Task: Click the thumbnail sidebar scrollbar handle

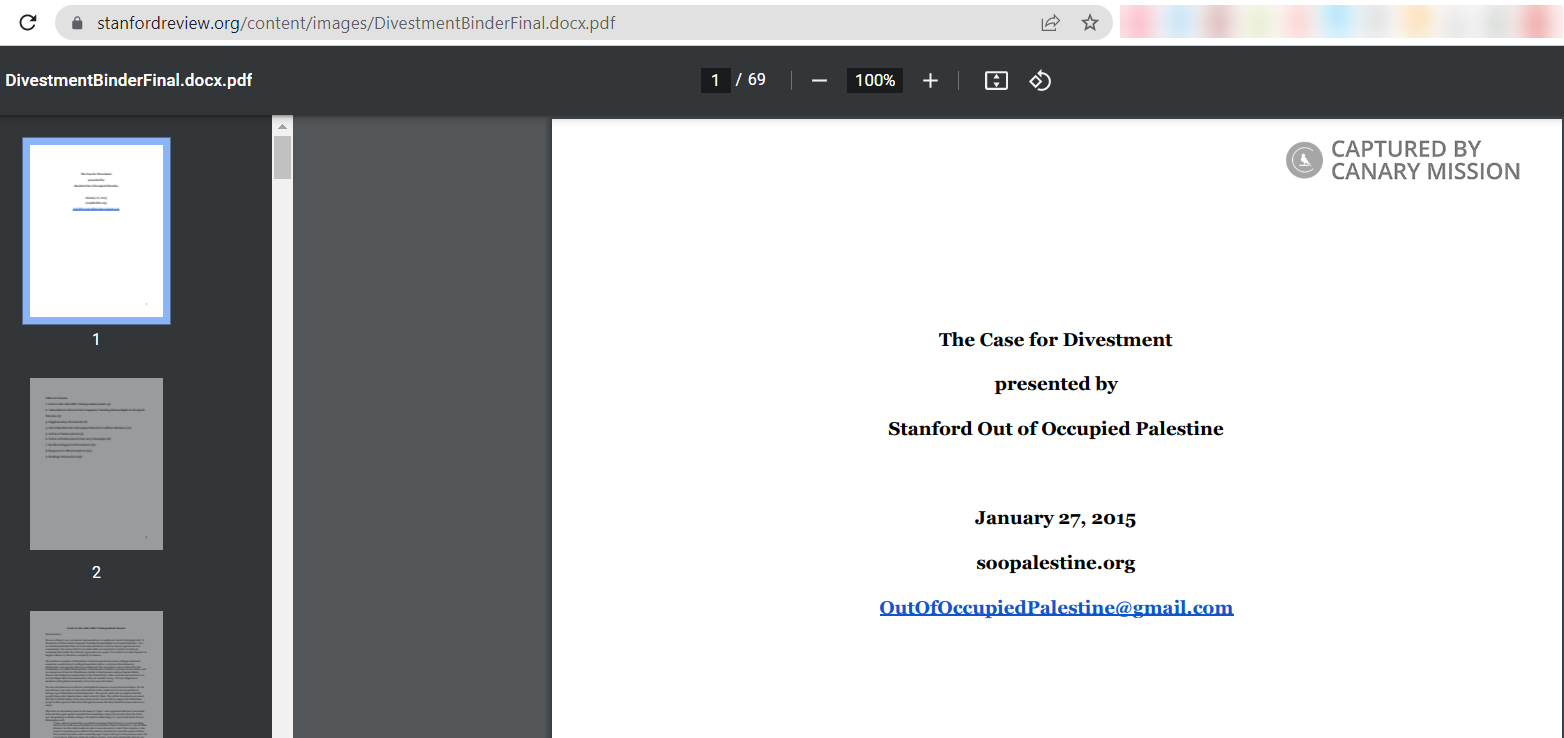Action: pyautogui.click(x=282, y=158)
